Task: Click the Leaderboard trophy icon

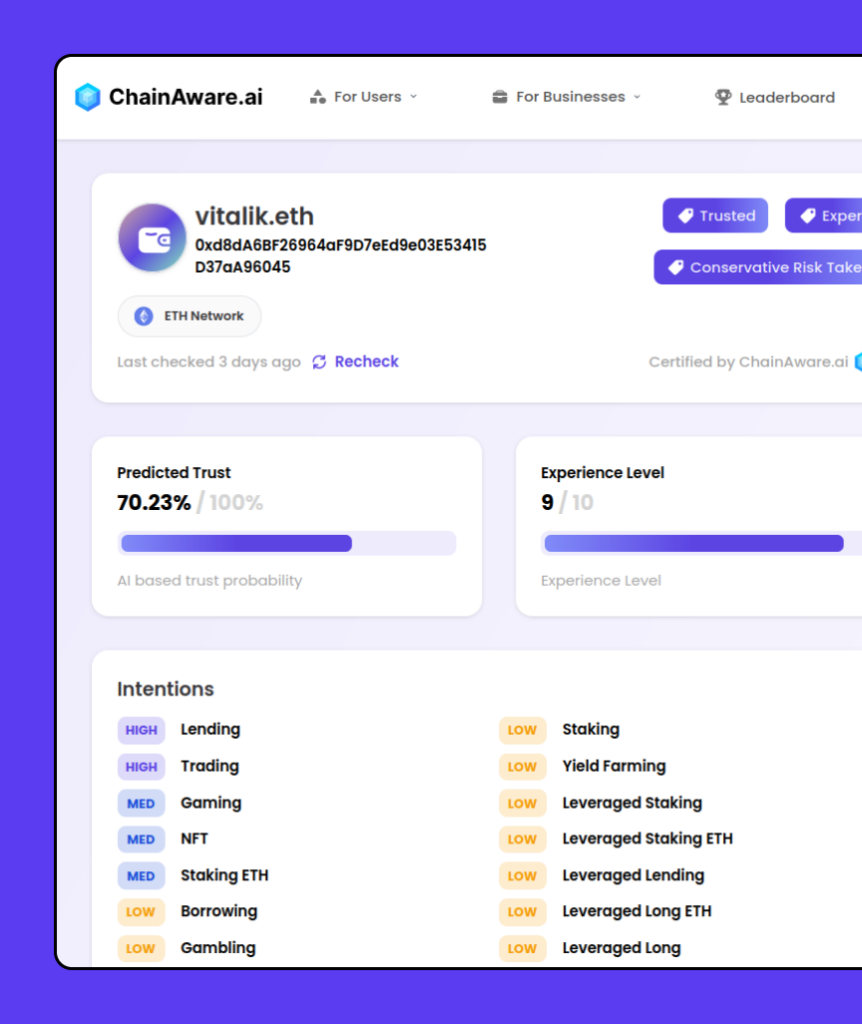Action: coord(723,97)
